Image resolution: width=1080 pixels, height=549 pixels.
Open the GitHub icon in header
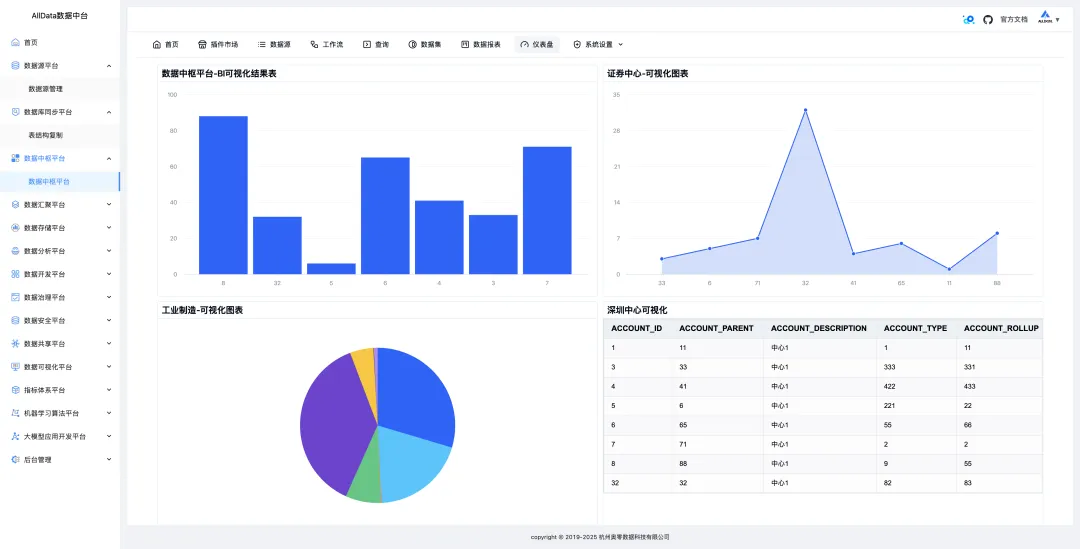coord(988,20)
